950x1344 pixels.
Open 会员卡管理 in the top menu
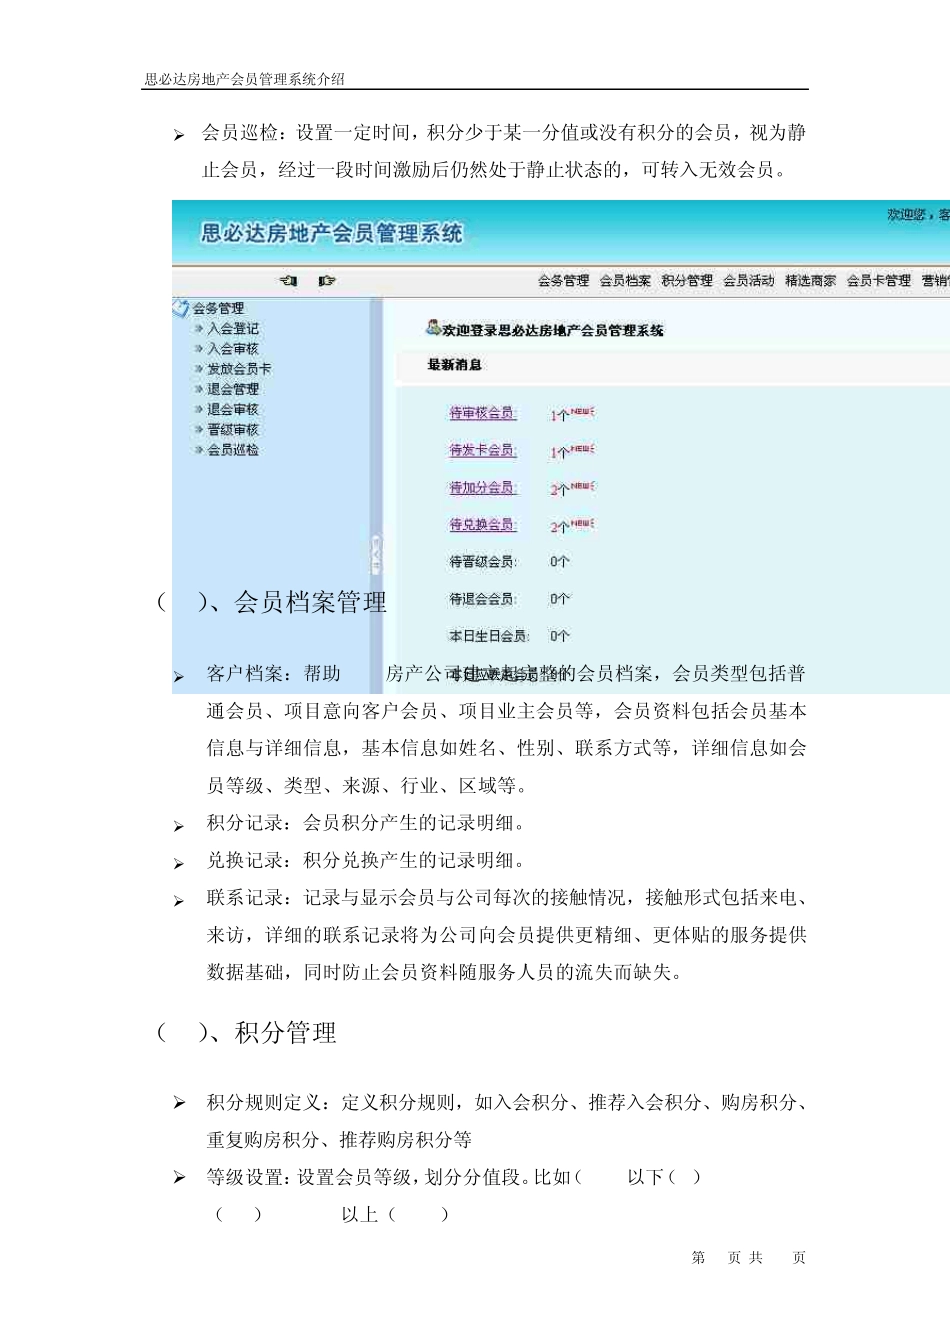[878, 281]
